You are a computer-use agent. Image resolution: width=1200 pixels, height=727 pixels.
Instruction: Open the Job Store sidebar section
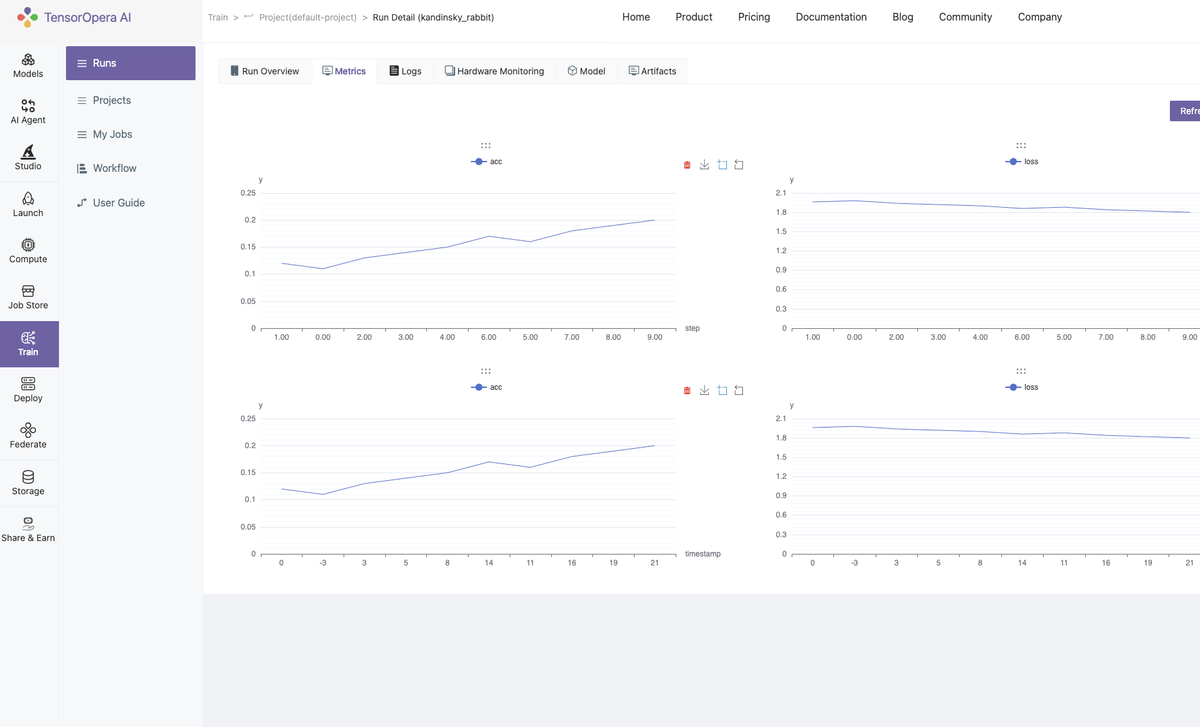click(28, 297)
